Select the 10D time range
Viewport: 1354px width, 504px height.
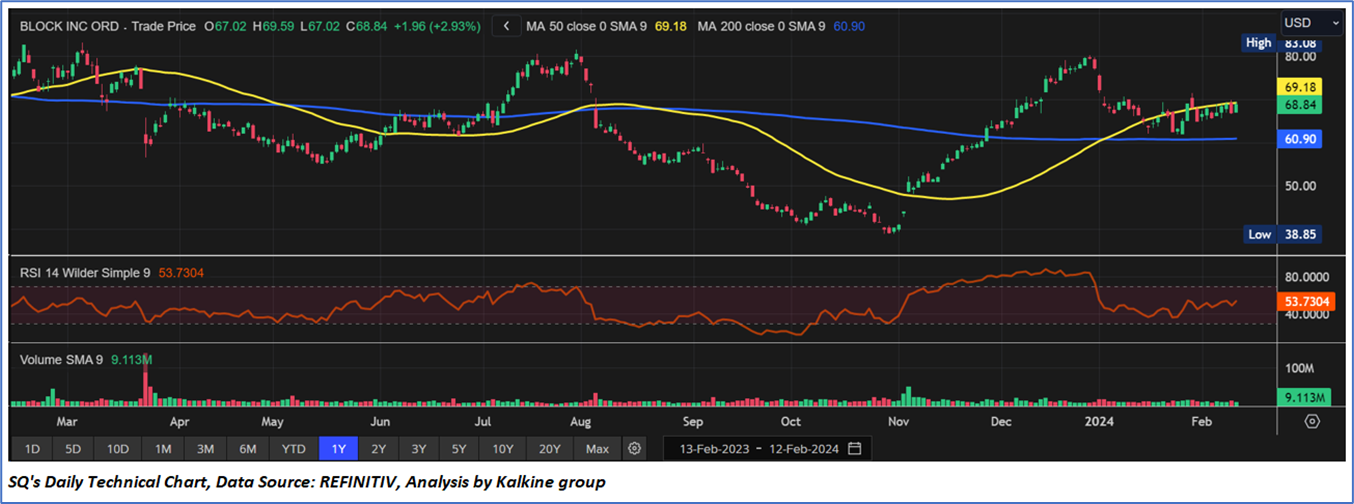pyautogui.click(x=118, y=448)
